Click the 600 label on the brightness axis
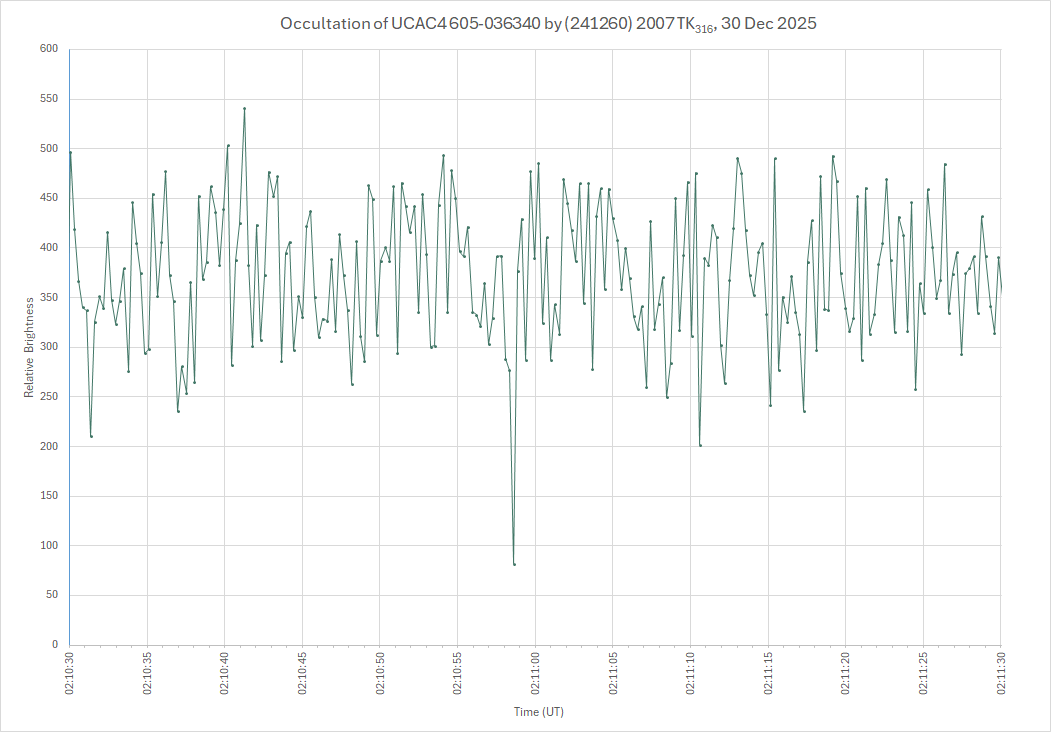Image resolution: width=1051 pixels, height=732 pixels. click(x=49, y=49)
